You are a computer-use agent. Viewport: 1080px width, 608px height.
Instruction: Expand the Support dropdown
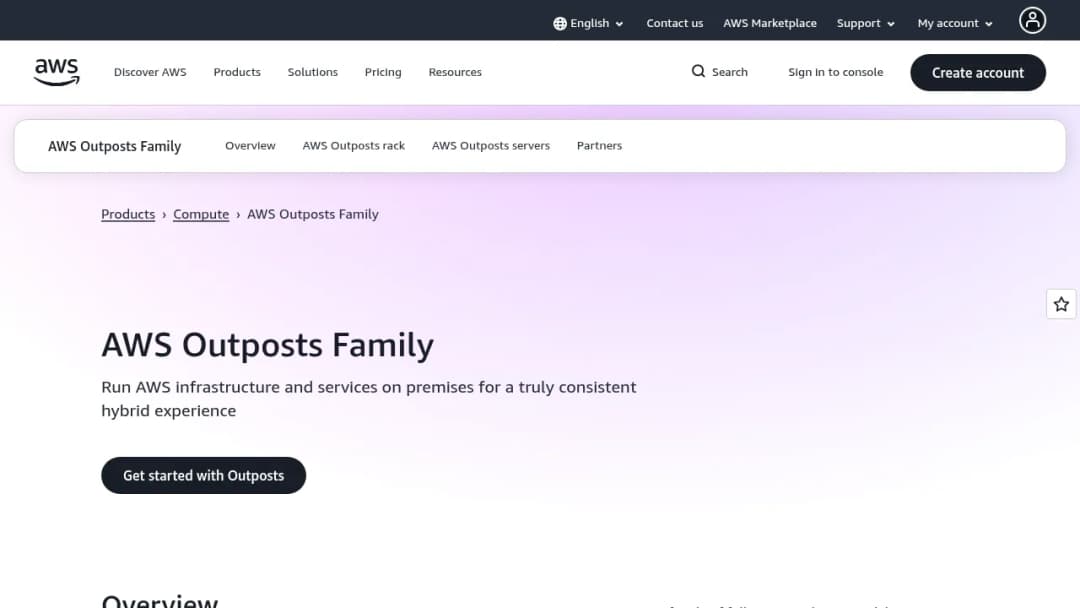866,23
